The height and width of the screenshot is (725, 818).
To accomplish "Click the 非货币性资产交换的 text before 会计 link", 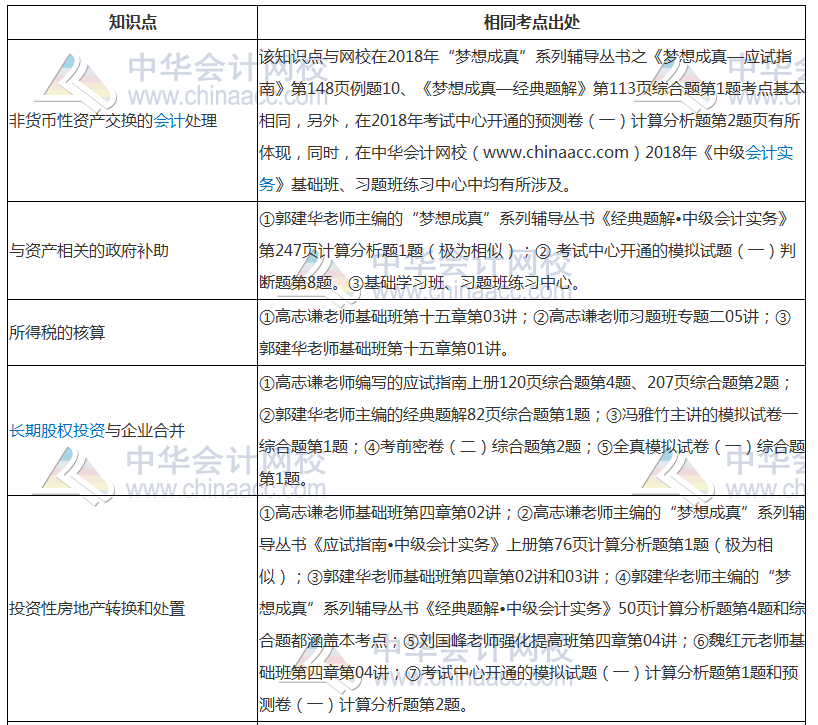I will pos(81,121).
